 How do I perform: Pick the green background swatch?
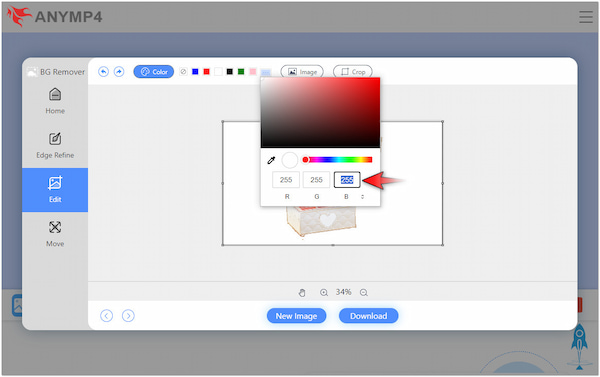tap(241, 72)
